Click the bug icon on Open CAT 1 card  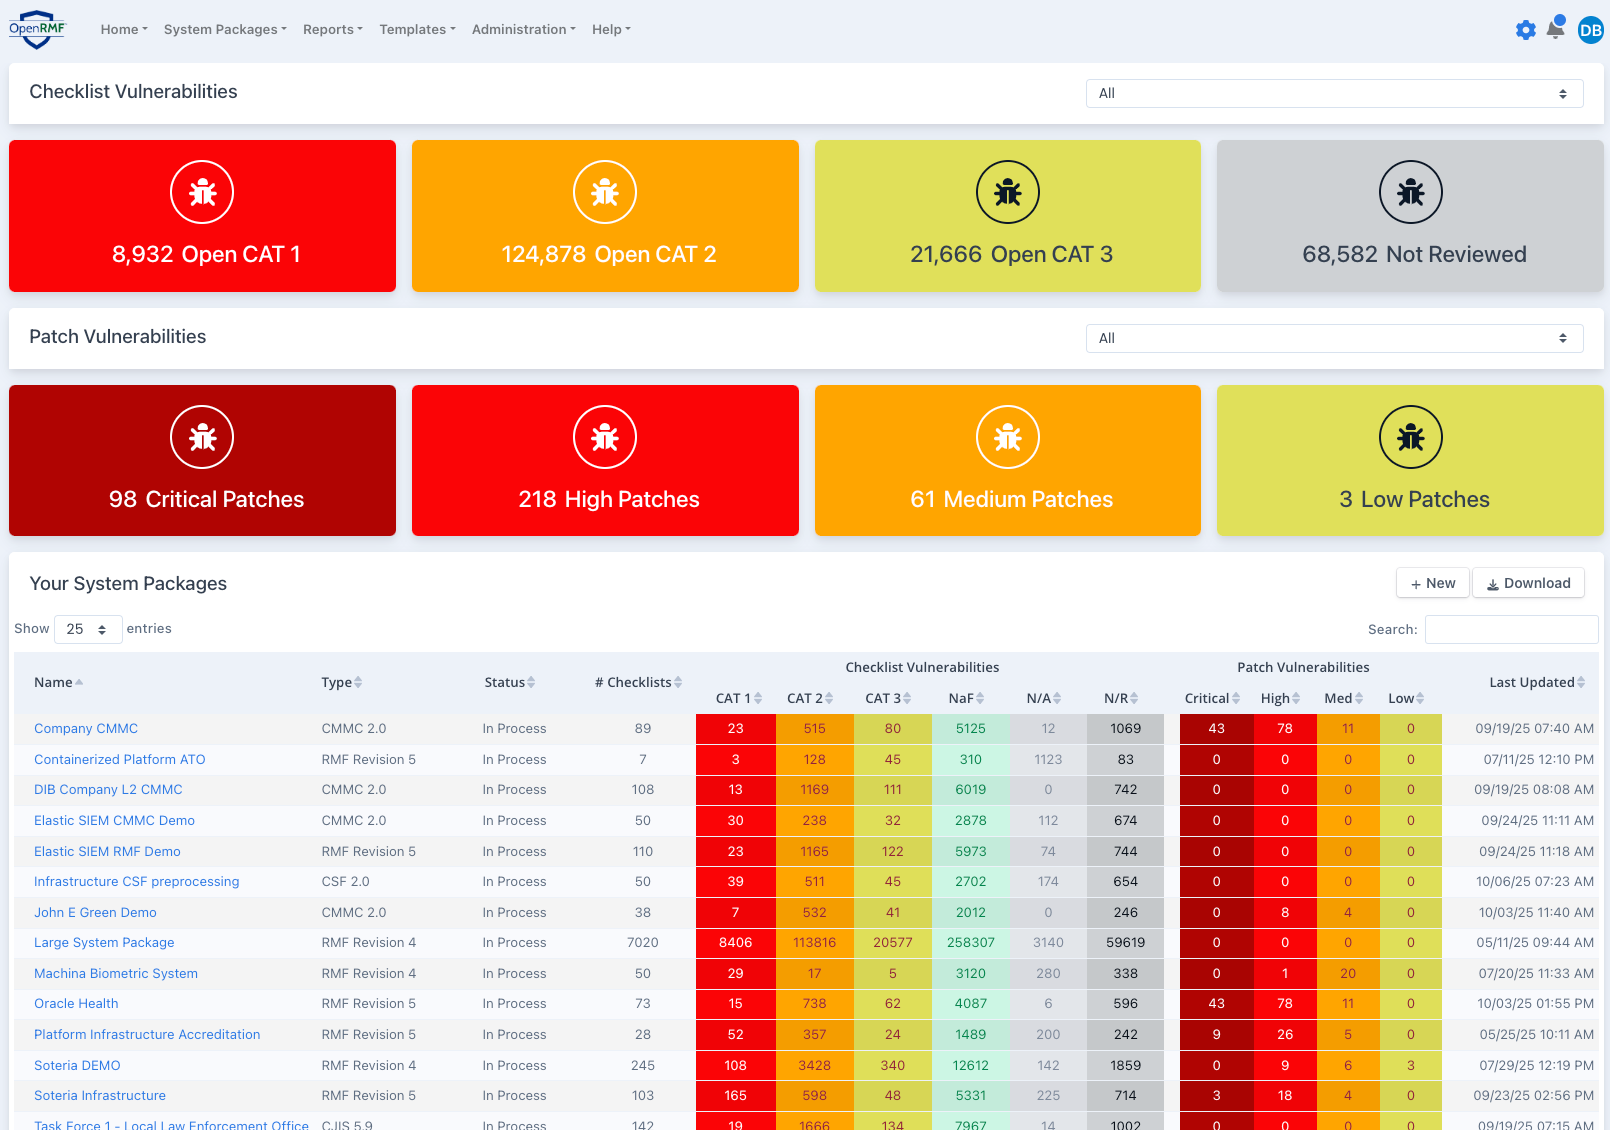pyautogui.click(x=202, y=191)
